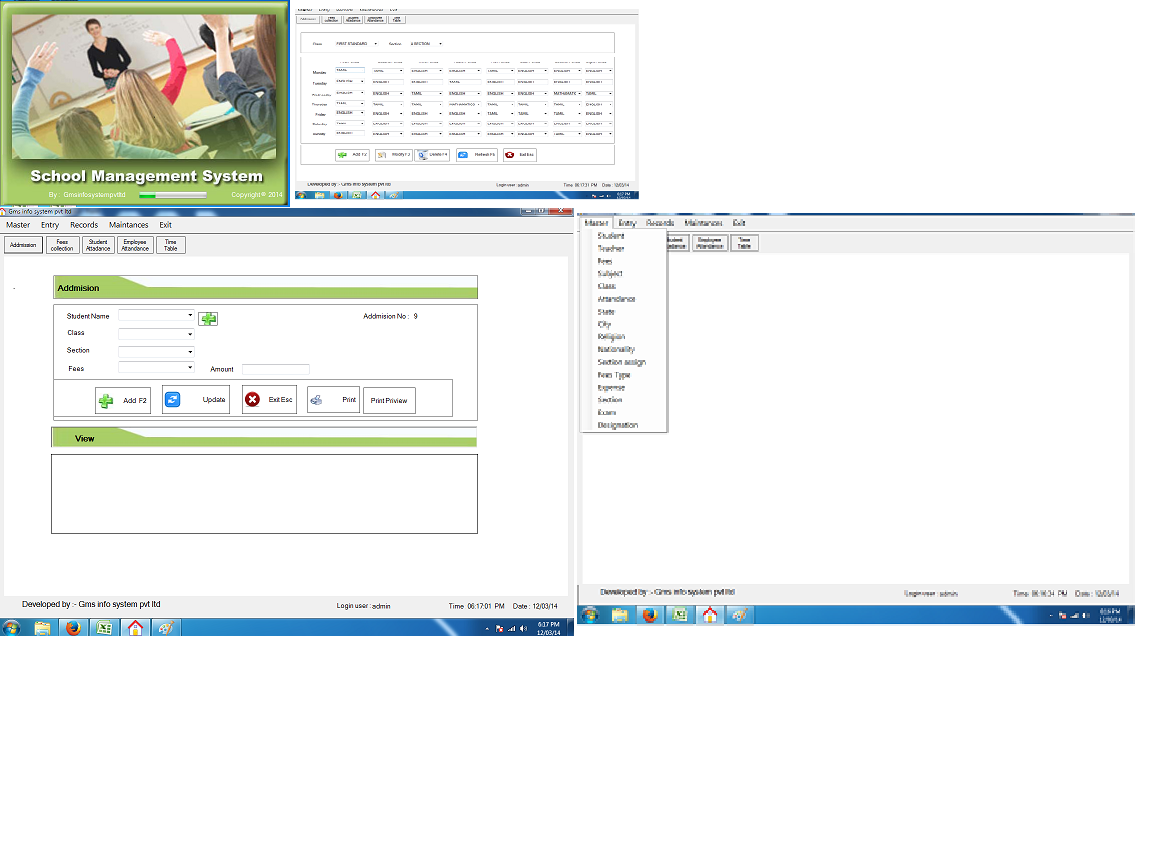Click 'Login user : admin' in Admission window
Viewport: 1152px width, 864px height.
[x=363, y=606]
